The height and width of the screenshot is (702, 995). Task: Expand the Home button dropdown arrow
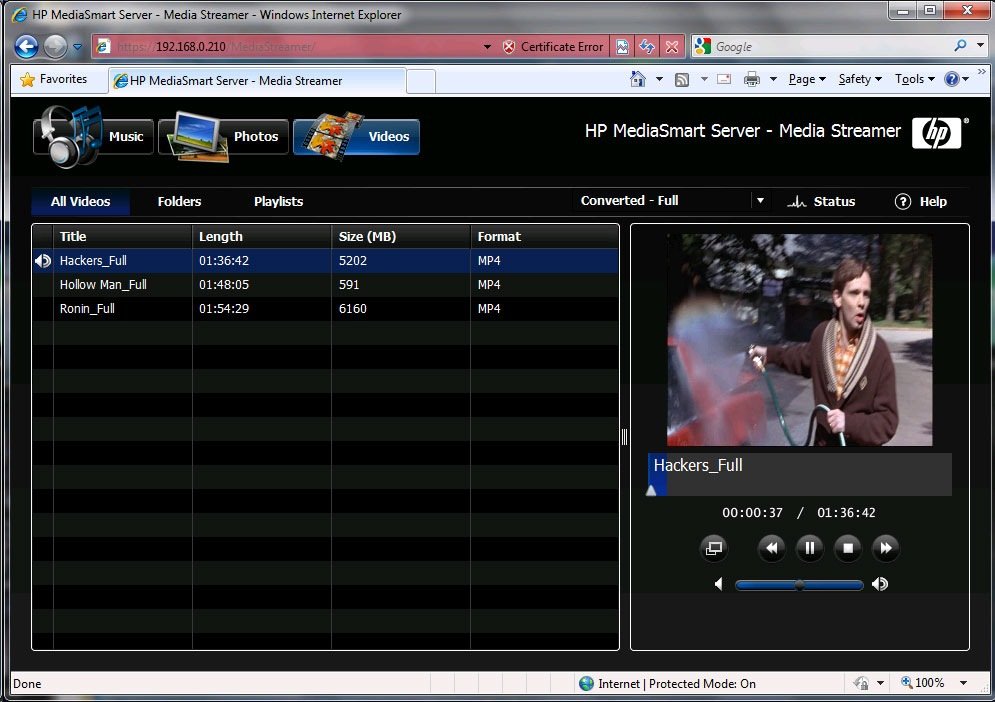click(x=659, y=79)
